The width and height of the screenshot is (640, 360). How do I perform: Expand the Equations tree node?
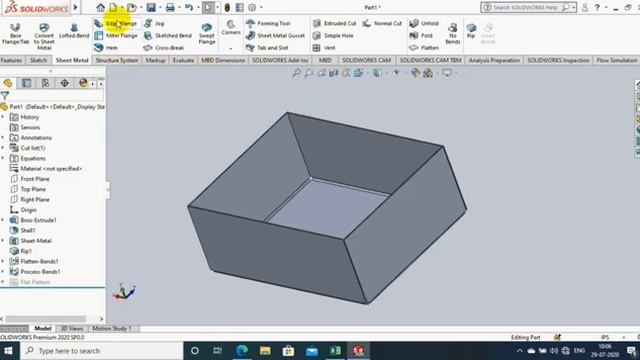point(3,158)
